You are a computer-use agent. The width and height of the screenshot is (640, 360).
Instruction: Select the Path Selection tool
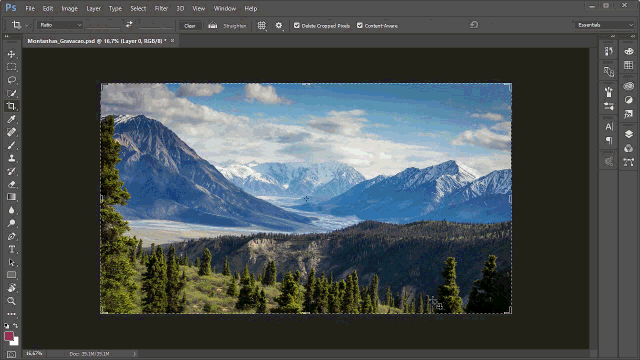(11, 262)
